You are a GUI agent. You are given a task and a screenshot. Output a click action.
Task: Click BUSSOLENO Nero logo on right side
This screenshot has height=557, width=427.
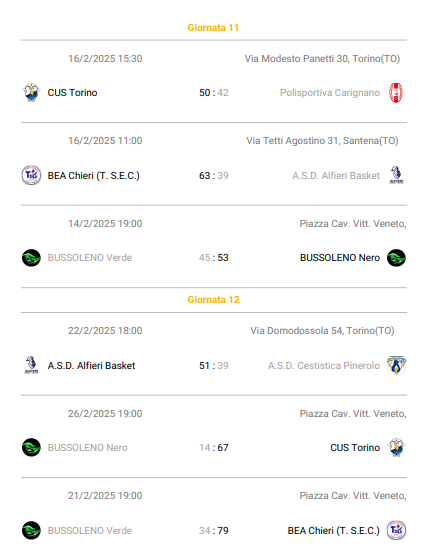pos(396,258)
